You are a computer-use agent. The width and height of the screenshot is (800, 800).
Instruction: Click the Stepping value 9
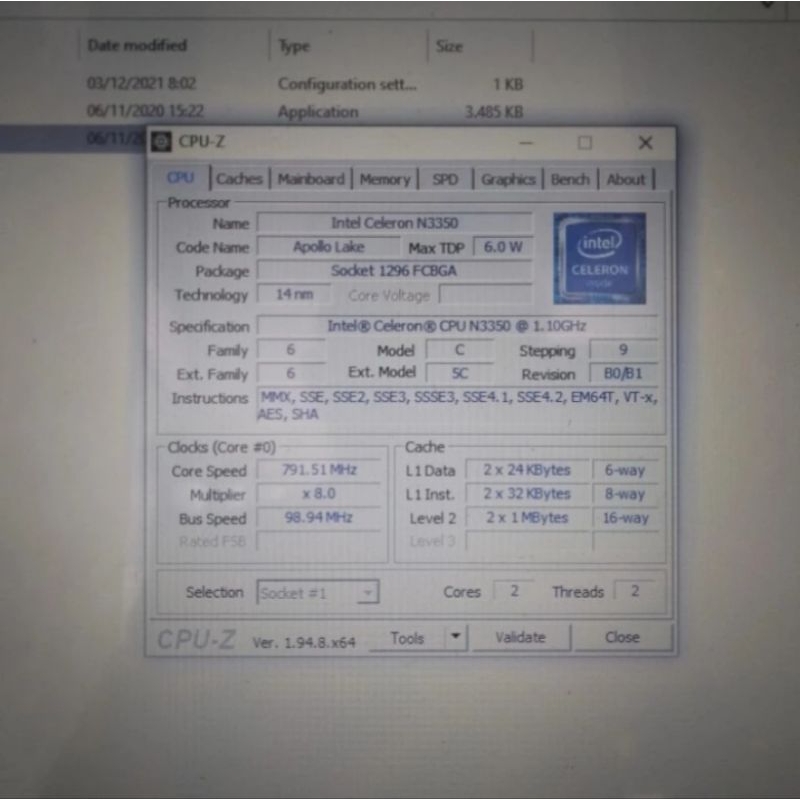623,350
